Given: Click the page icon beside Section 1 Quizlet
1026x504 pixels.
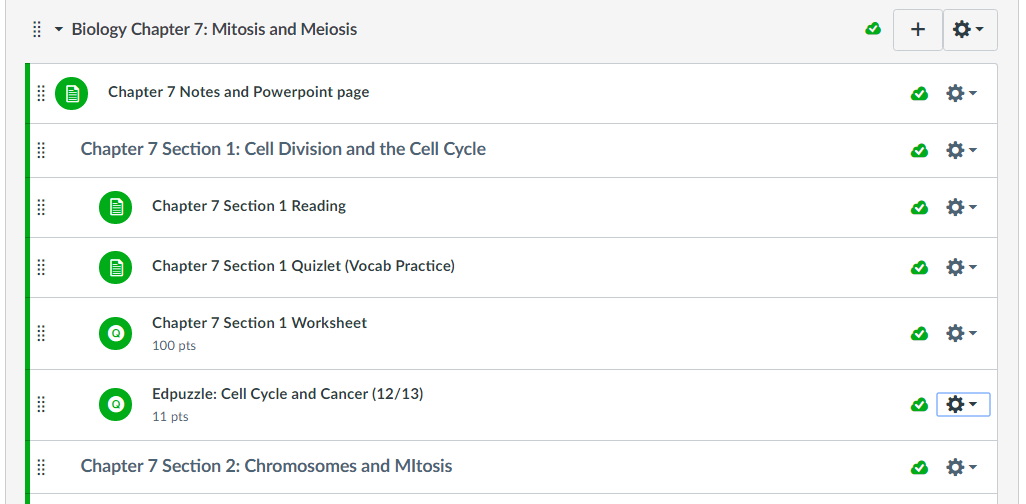Looking at the screenshot, I should tap(115, 267).
